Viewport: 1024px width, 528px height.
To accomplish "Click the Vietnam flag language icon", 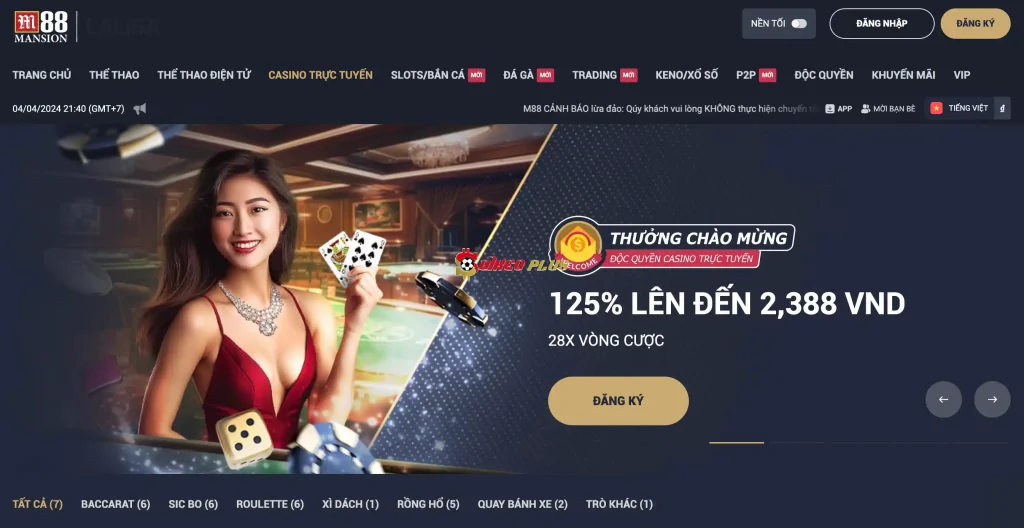I will pyautogui.click(x=936, y=108).
